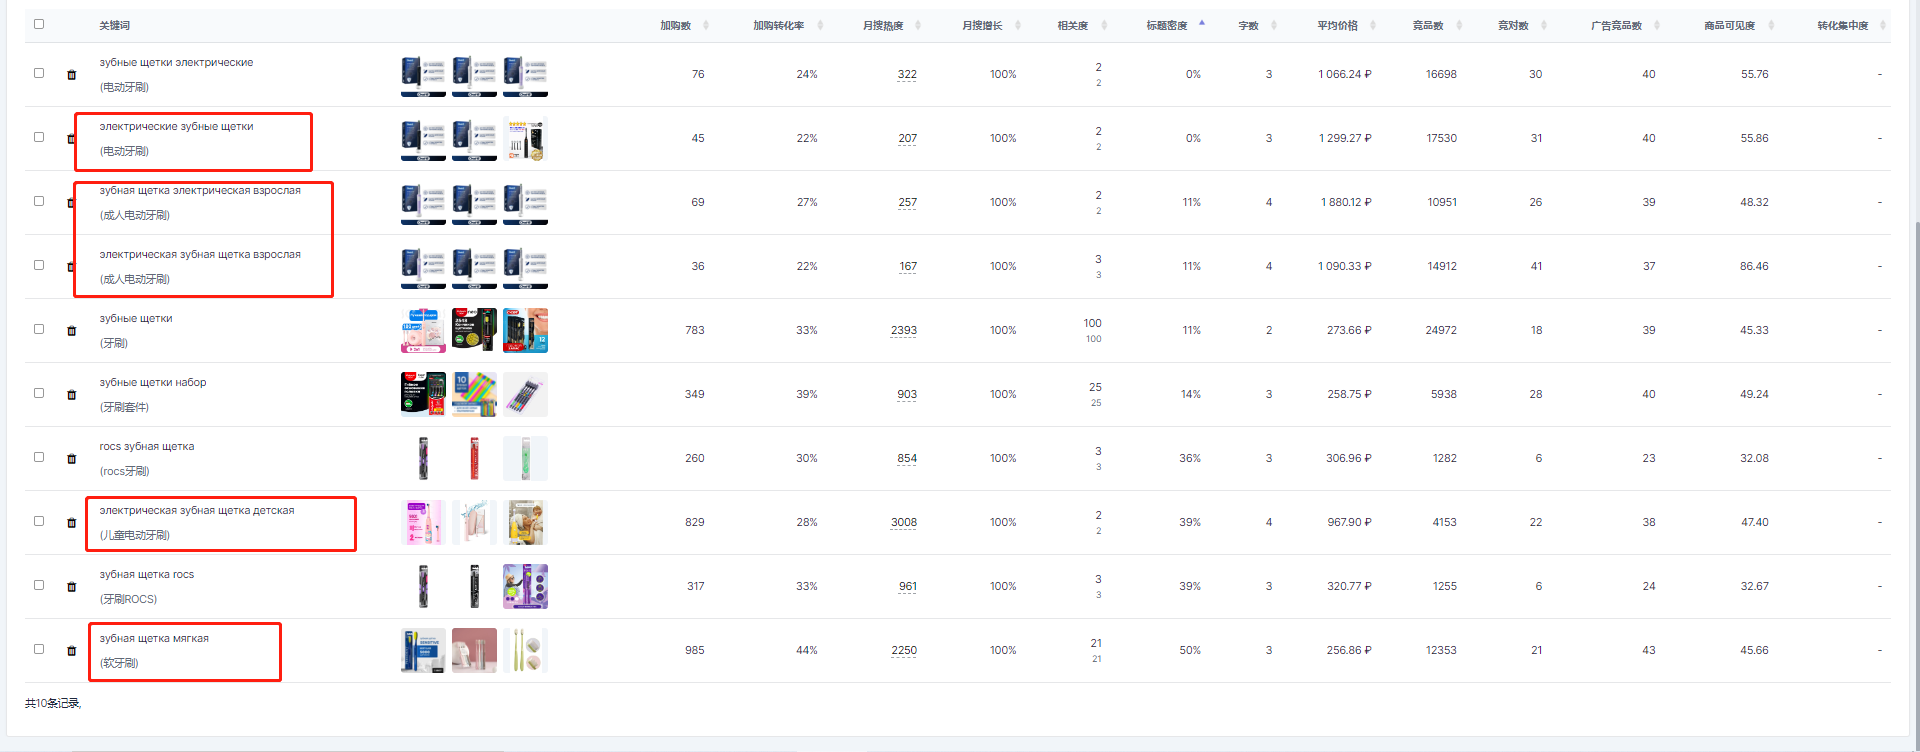Image resolution: width=1920 pixels, height=752 pixels.
Task: Click add-to-cart count 985
Action: coord(695,650)
